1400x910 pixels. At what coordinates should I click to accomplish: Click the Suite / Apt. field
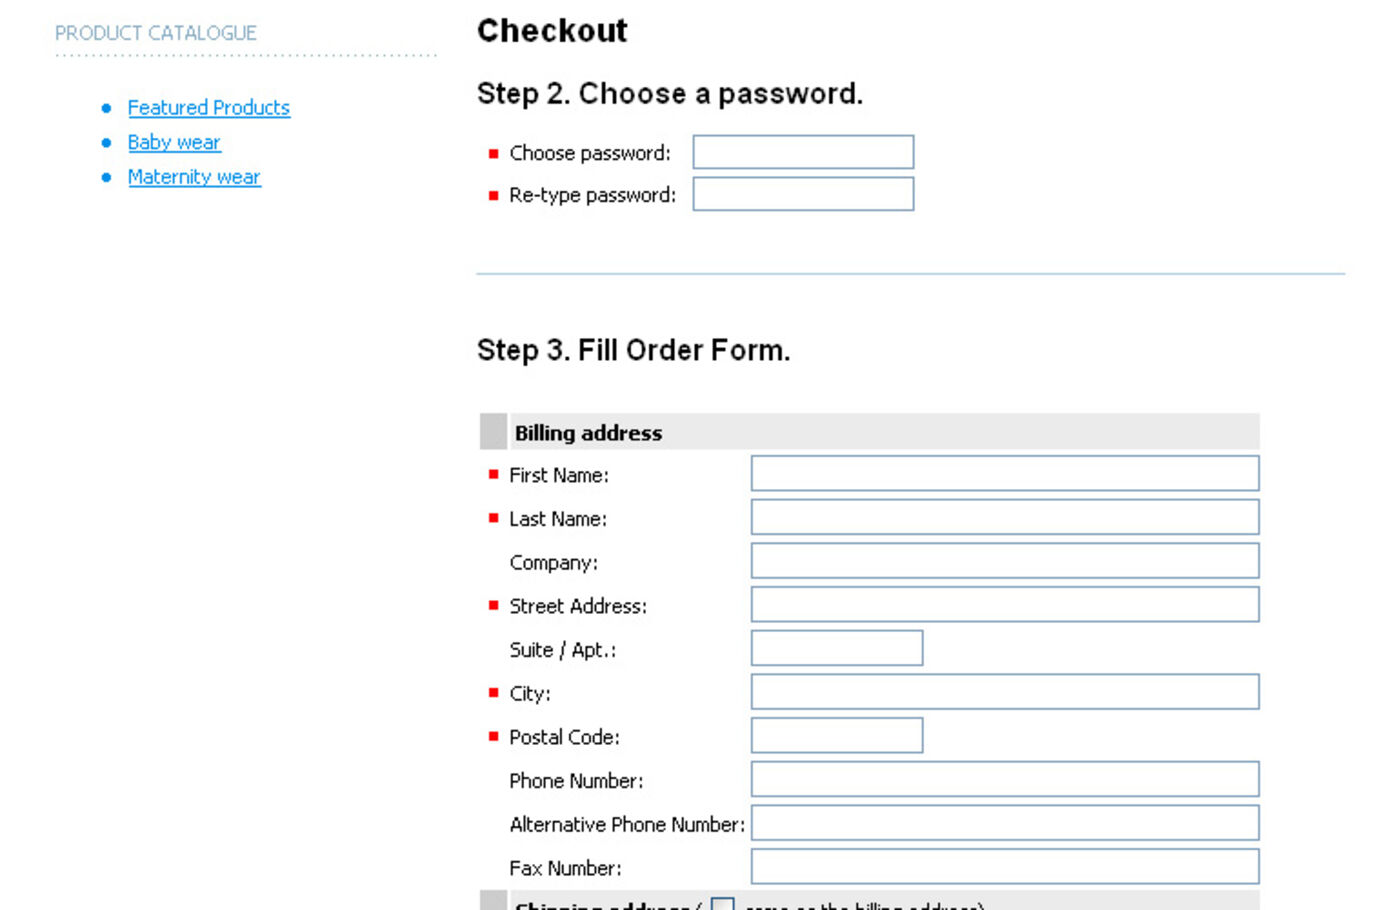click(x=836, y=648)
